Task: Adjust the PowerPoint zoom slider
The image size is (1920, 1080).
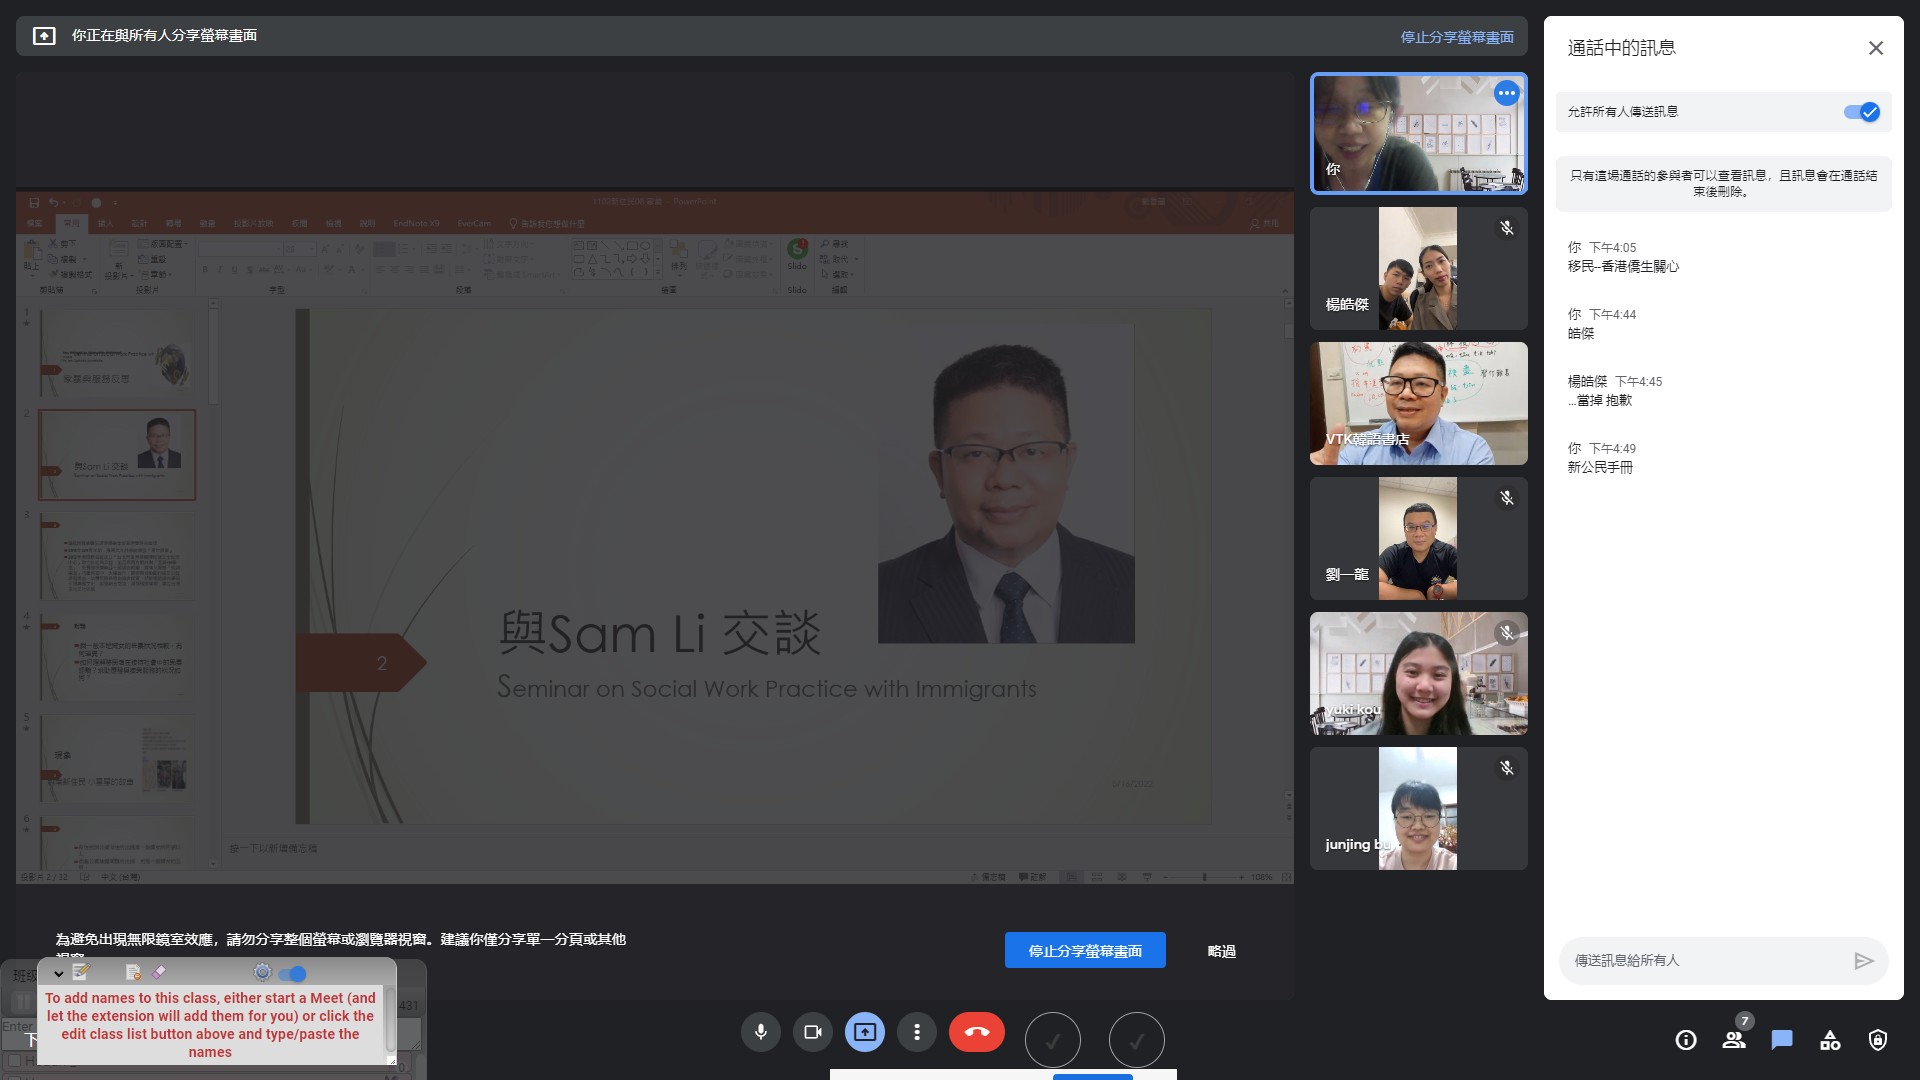Action: pyautogui.click(x=1203, y=877)
